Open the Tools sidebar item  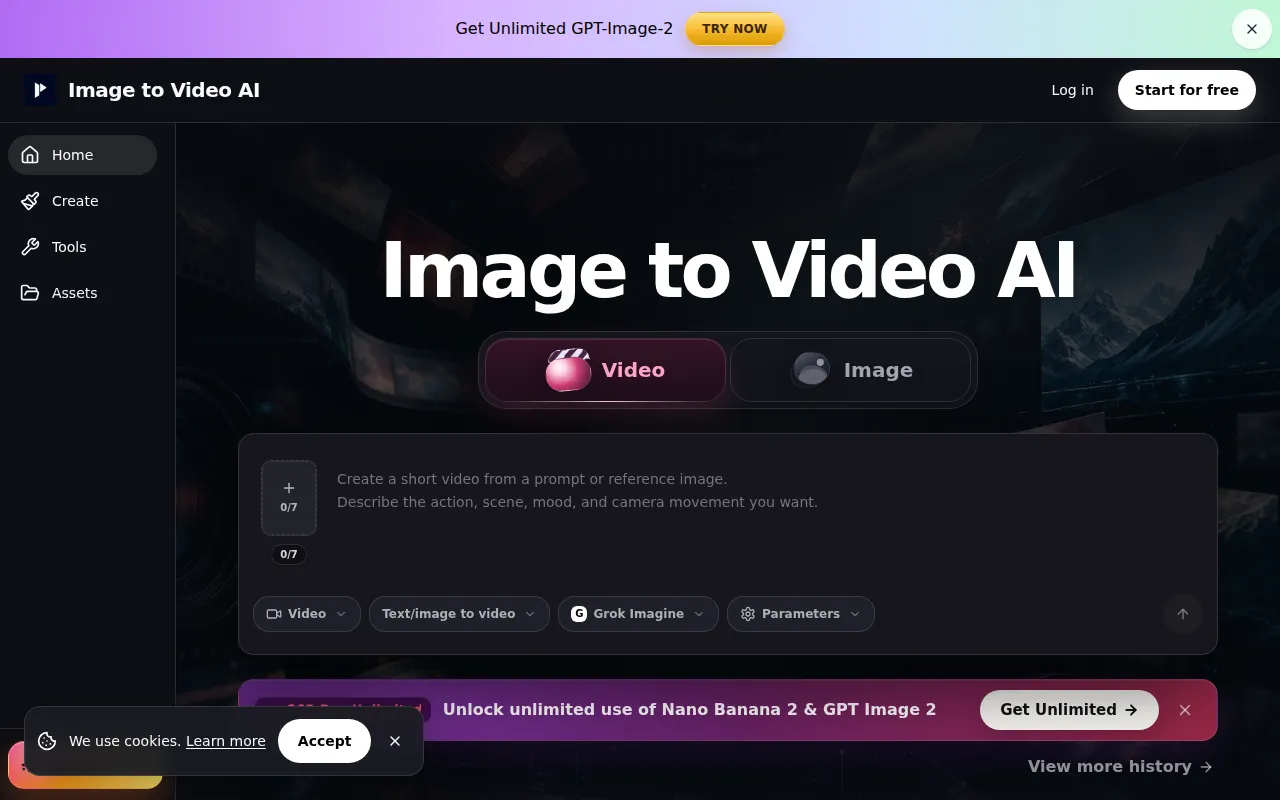[x=82, y=247]
